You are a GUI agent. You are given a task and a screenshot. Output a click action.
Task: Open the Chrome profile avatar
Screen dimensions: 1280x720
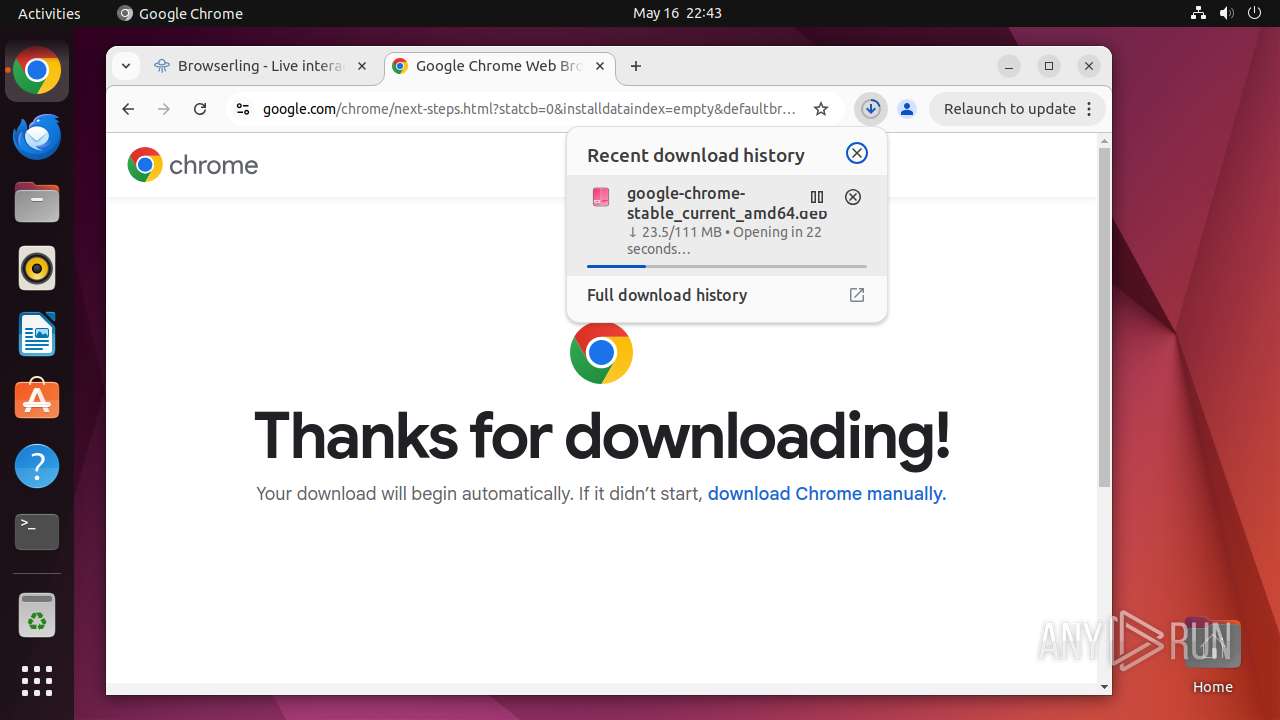(x=907, y=109)
